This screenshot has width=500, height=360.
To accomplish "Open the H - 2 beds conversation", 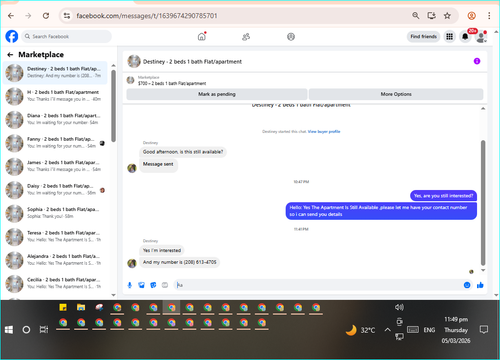I will click(x=55, y=96).
